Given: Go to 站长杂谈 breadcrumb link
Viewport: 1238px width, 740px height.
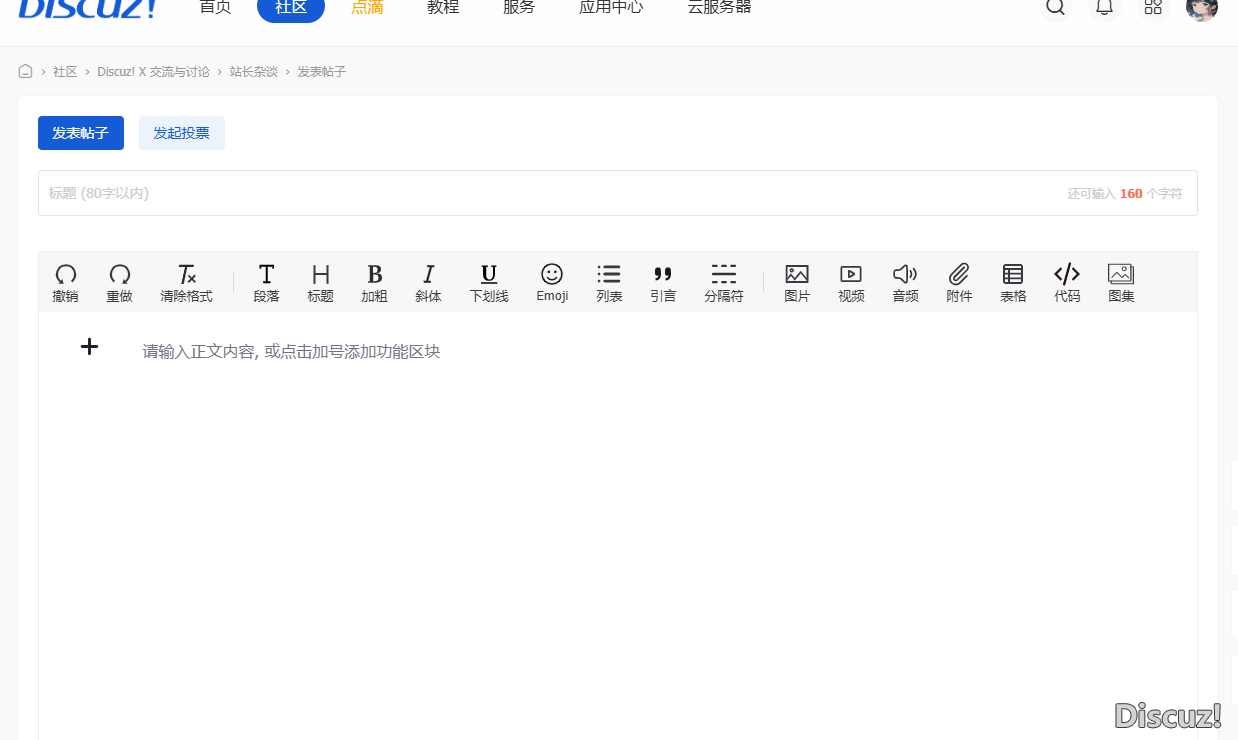Looking at the screenshot, I should [253, 72].
